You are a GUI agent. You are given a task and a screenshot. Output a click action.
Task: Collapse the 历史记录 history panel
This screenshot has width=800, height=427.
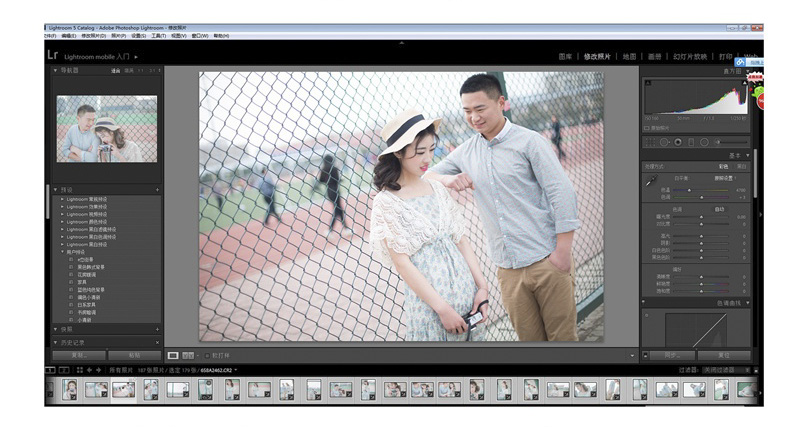pyautogui.click(x=55, y=343)
